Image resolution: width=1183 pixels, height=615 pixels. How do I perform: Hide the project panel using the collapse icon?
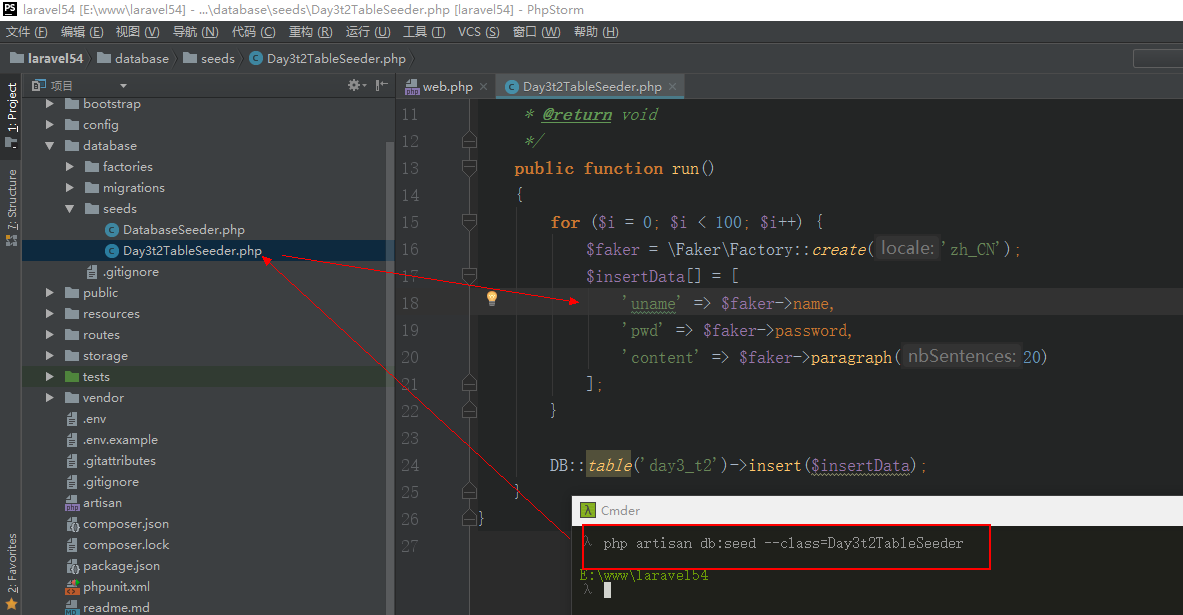coord(381,86)
